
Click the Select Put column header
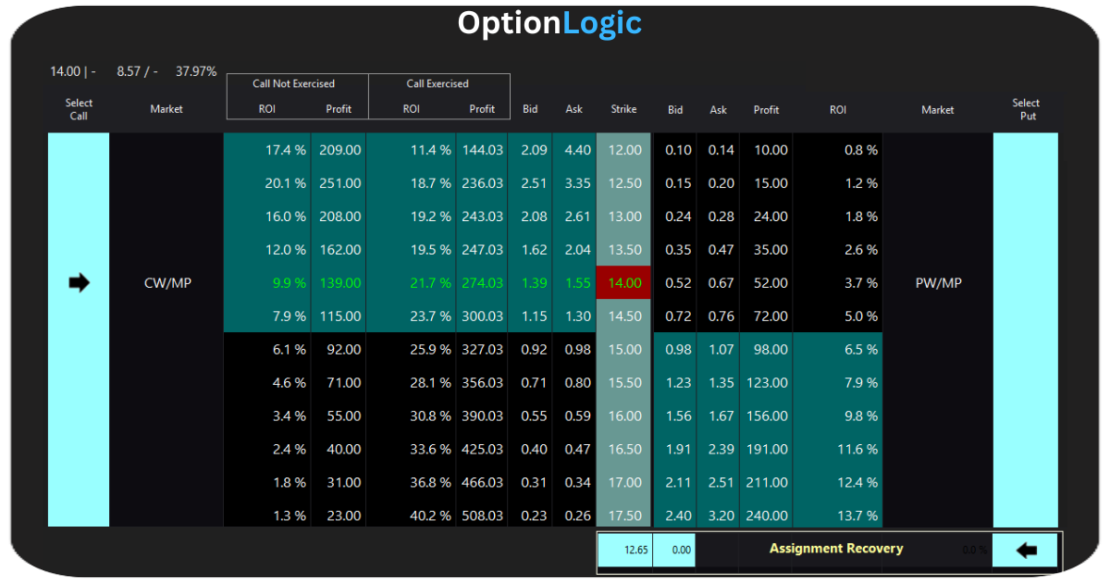[1026, 109]
